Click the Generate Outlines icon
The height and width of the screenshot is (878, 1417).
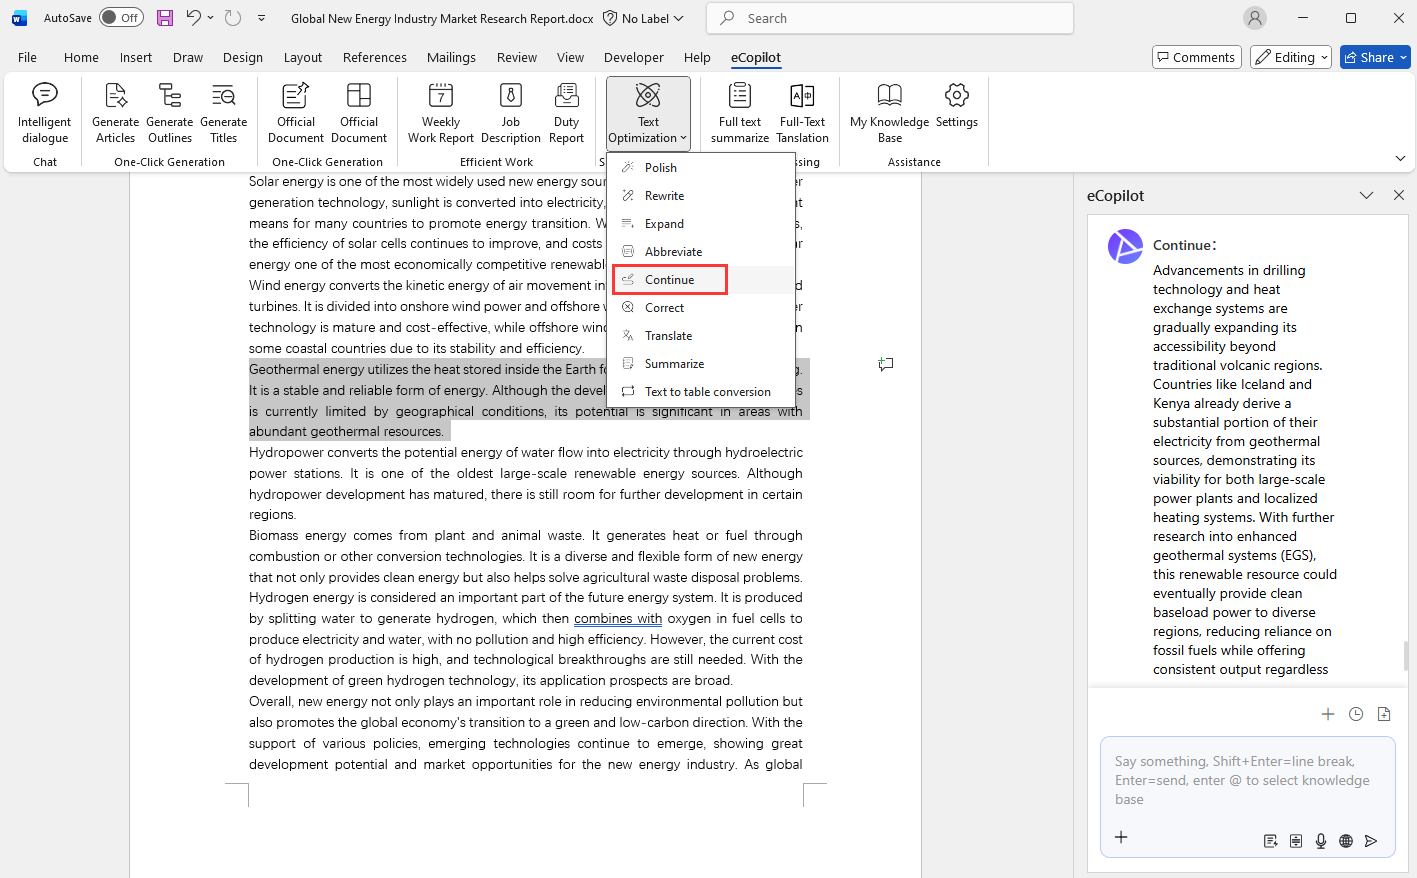click(x=169, y=113)
